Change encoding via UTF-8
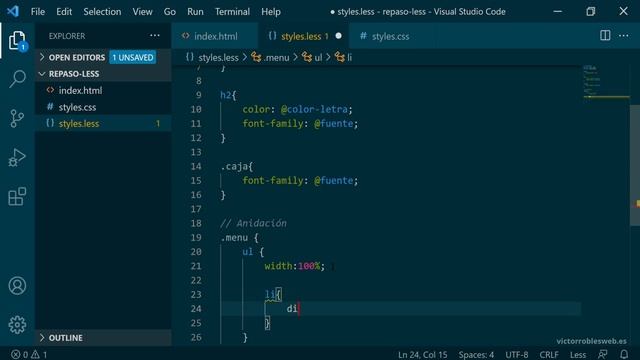 pyautogui.click(x=516, y=354)
